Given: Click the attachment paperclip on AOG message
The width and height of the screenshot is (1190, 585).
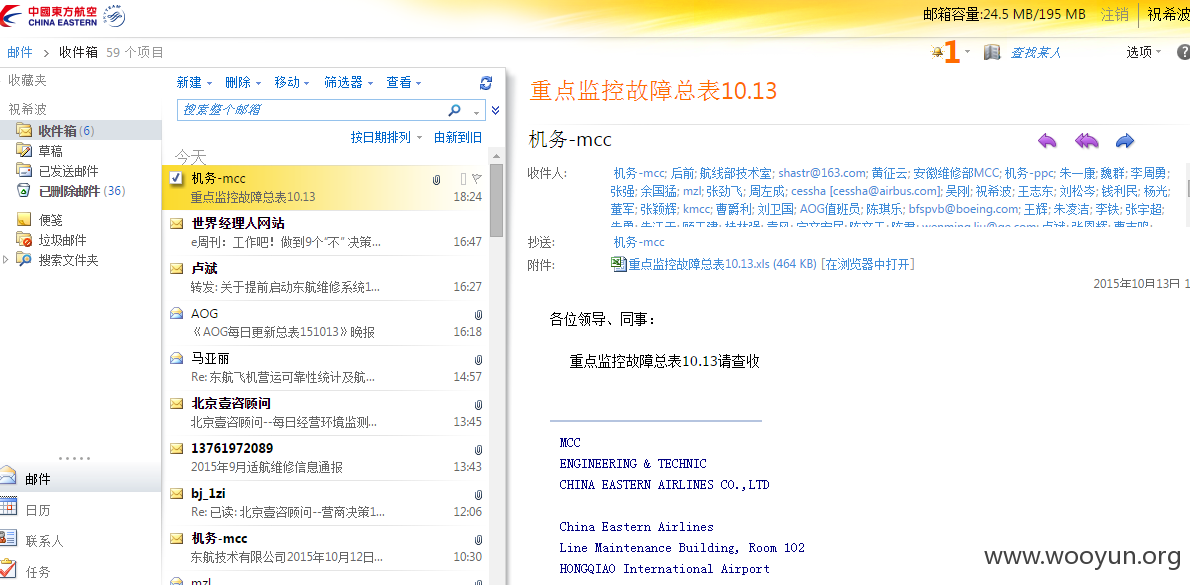Looking at the screenshot, I should pos(478,314).
